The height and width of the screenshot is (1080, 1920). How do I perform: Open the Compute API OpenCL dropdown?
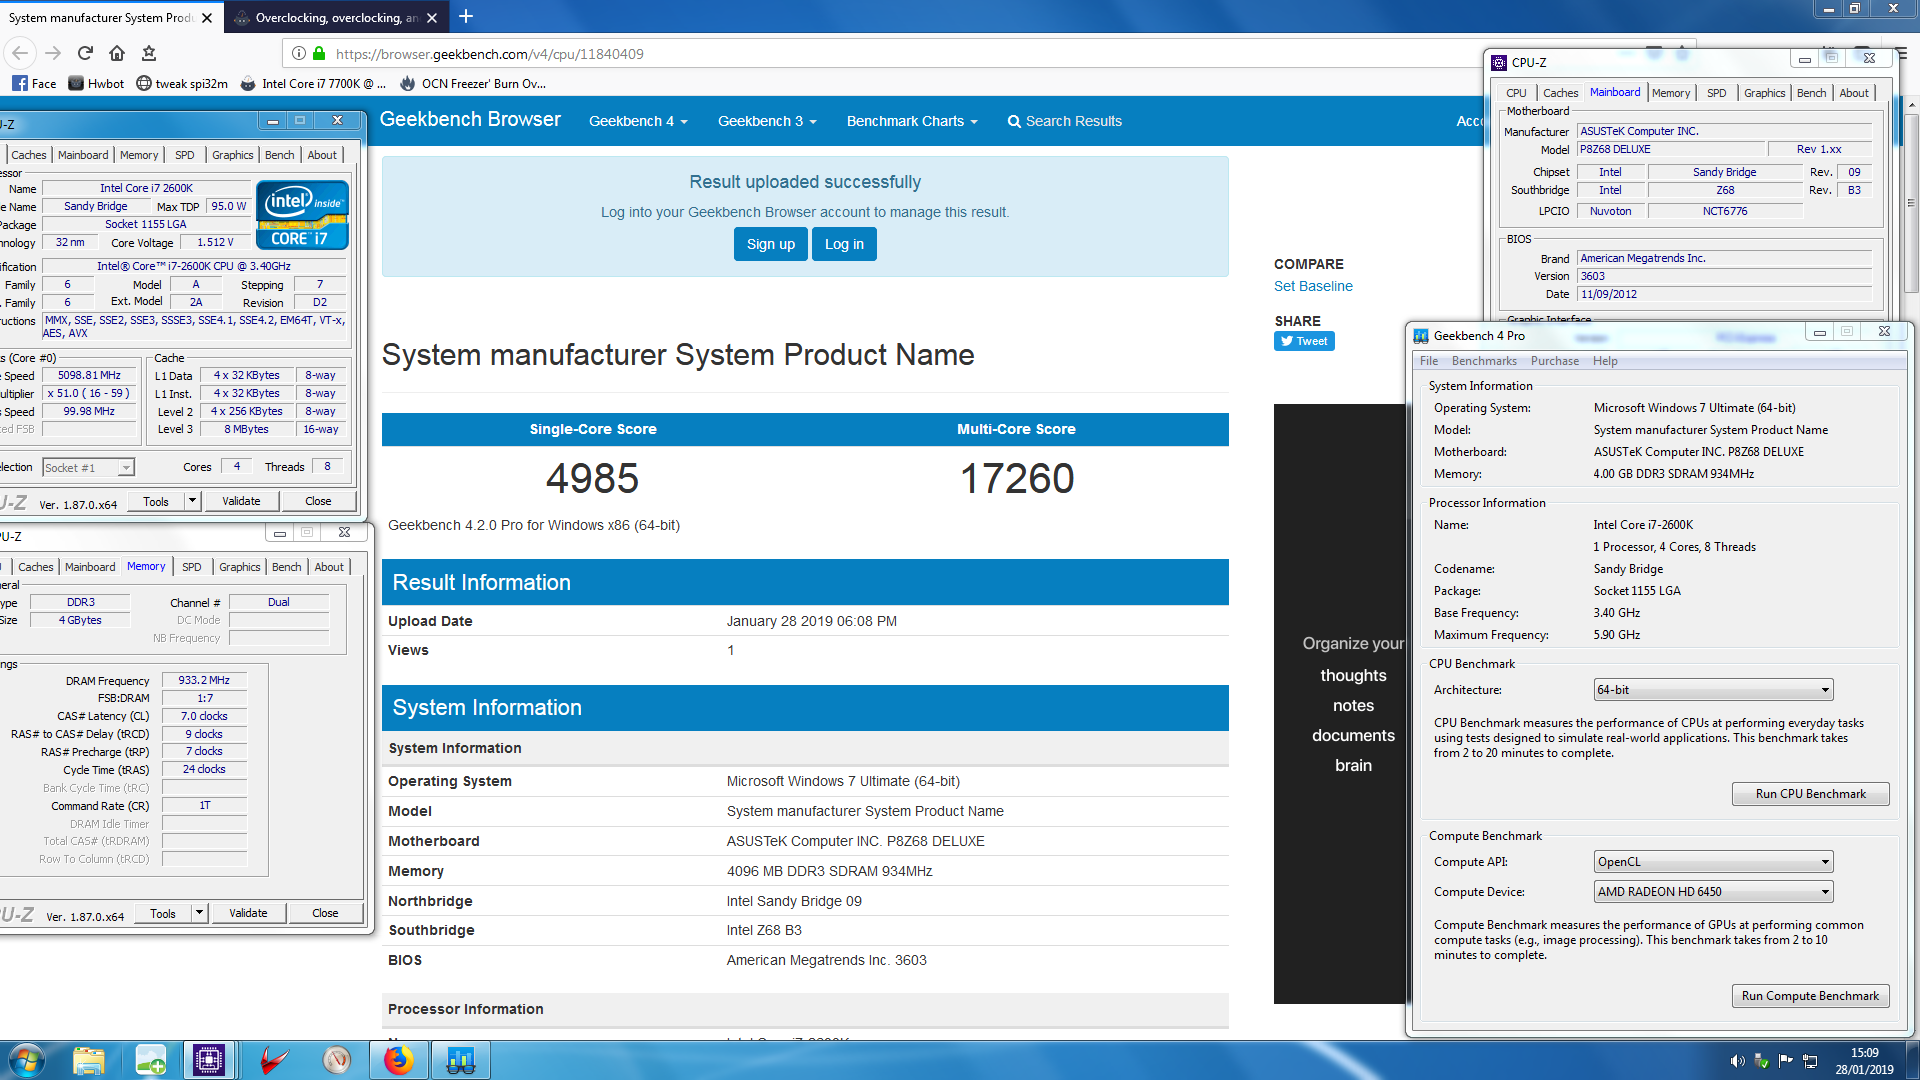click(x=1713, y=862)
